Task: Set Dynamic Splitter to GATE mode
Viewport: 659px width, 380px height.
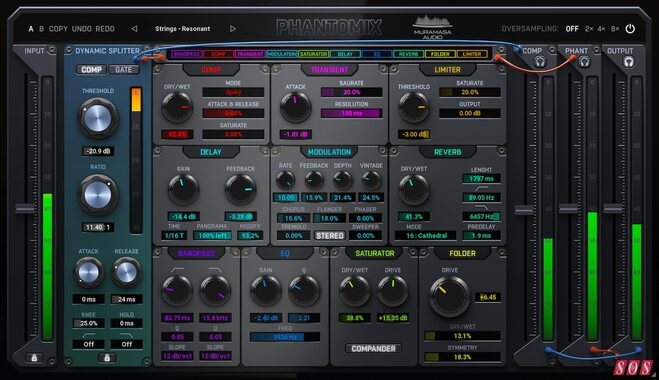Action: [124, 69]
